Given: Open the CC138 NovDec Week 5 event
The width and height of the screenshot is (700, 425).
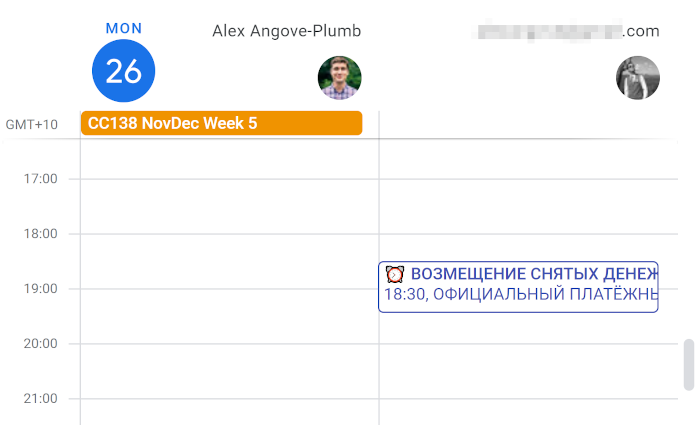Looking at the screenshot, I should pos(221,123).
